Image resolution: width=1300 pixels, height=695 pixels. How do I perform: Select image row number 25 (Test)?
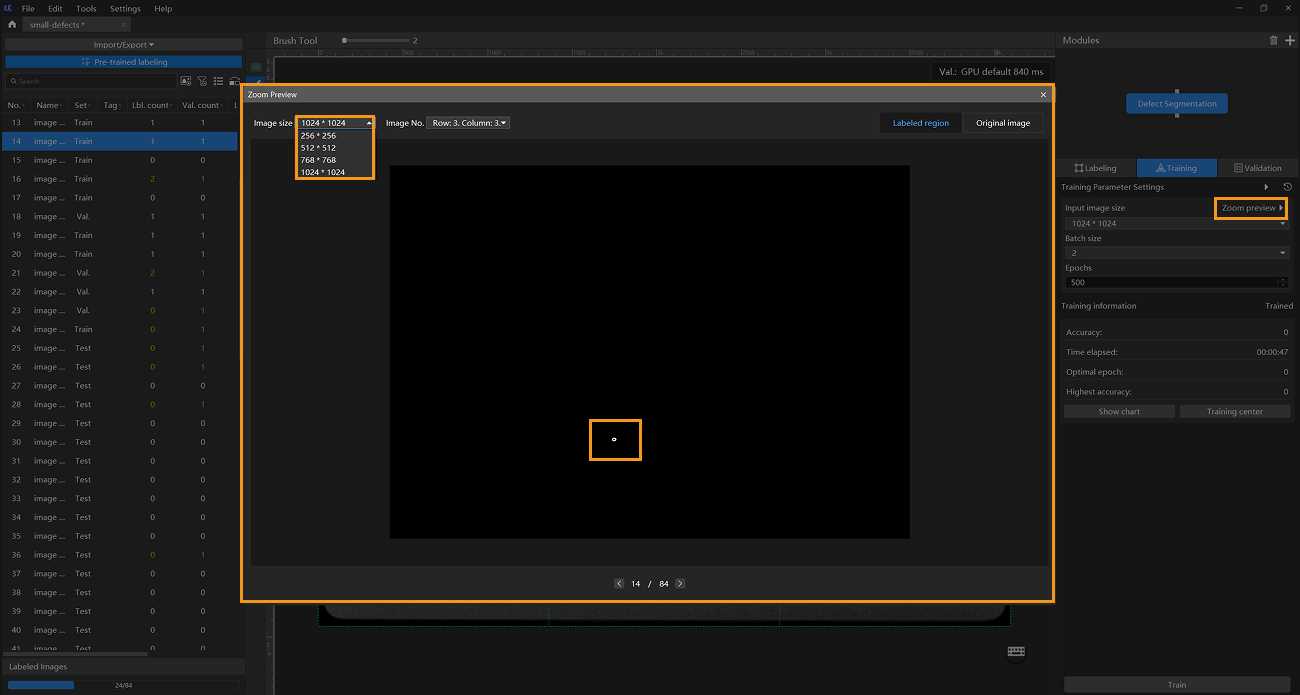click(x=120, y=348)
